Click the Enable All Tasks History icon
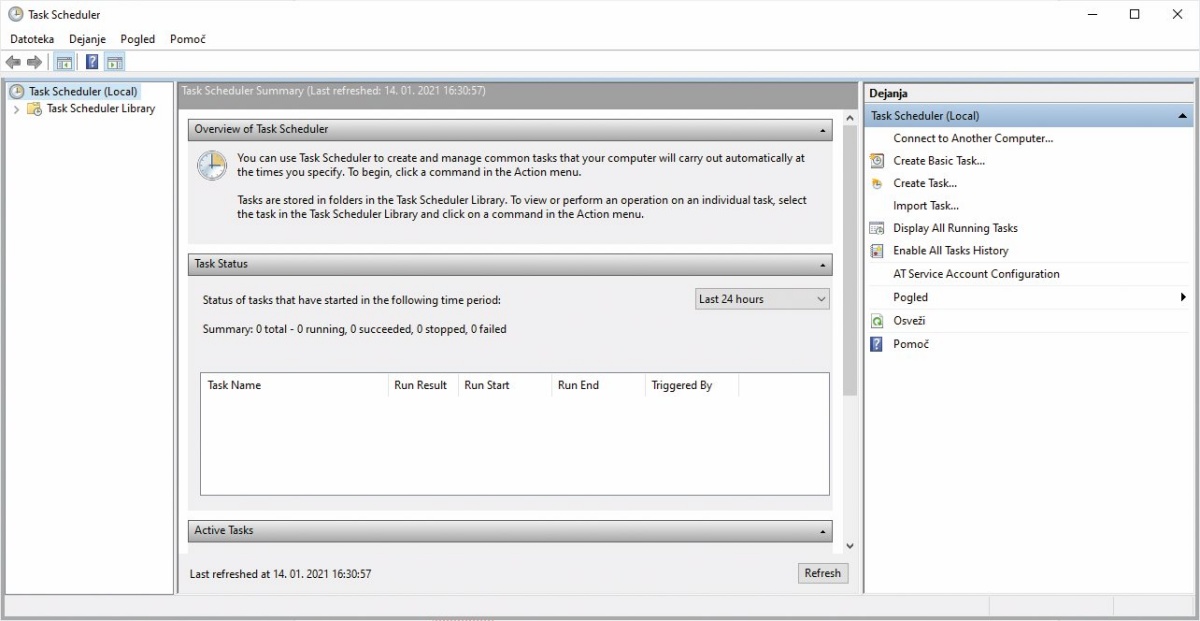This screenshot has height=621, width=1200. [877, 251]
